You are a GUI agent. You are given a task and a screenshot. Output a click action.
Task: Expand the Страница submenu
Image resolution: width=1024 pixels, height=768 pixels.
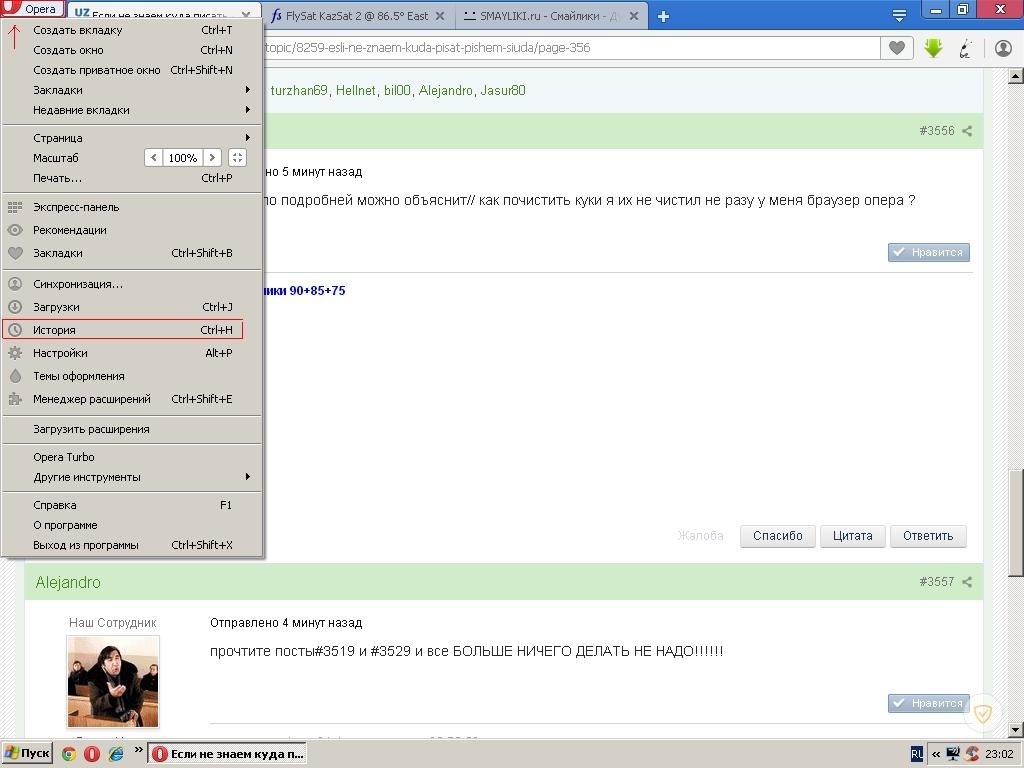(248, 138)
